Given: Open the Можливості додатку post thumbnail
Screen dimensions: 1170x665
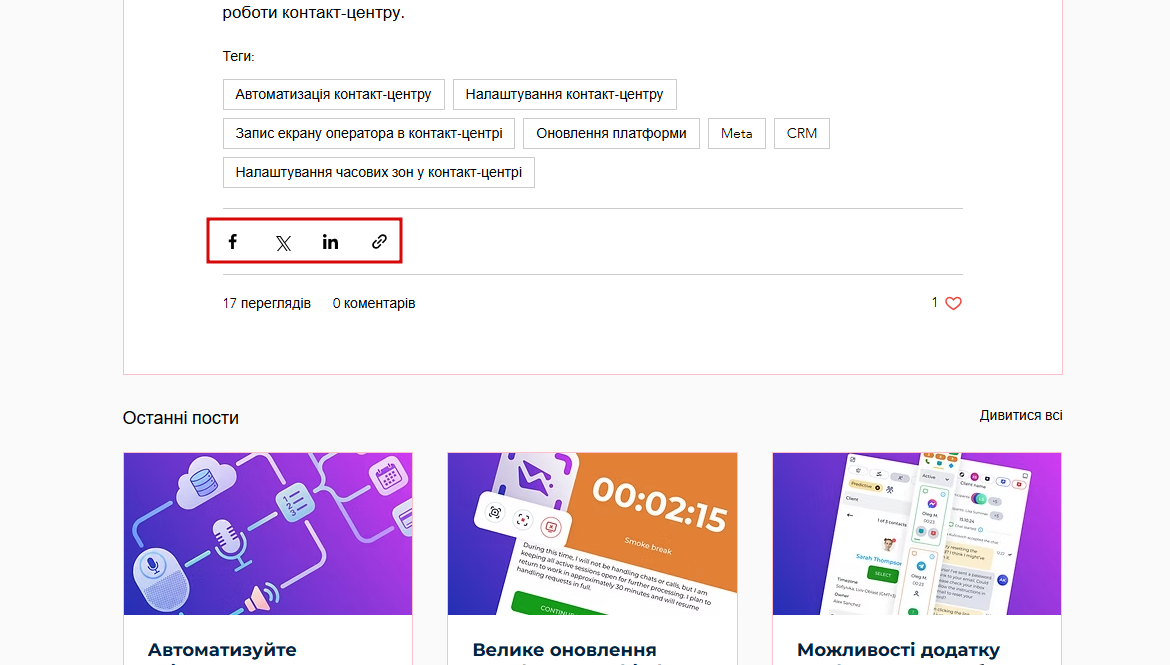Looking at the screenshot, I should (x=917, y=534).
